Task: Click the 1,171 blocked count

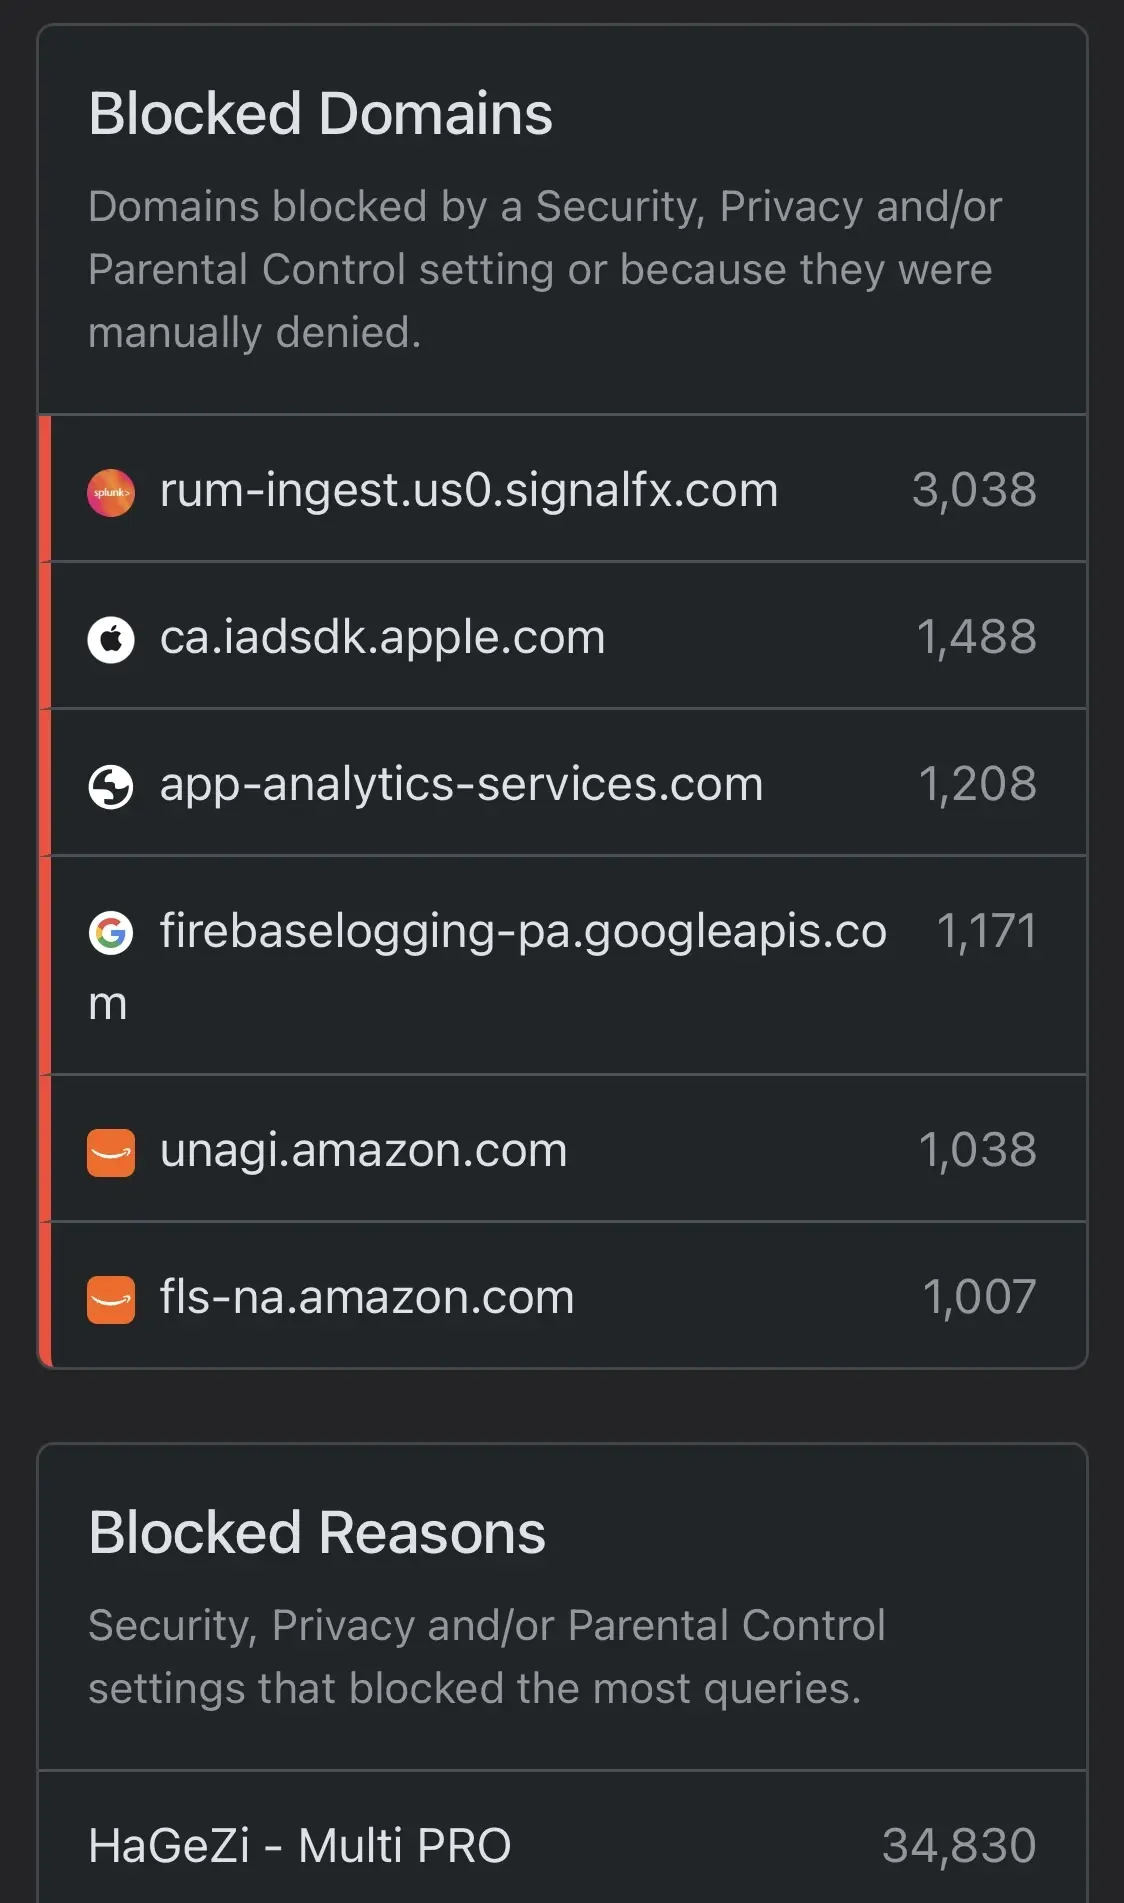Action: tap(987, 931)
